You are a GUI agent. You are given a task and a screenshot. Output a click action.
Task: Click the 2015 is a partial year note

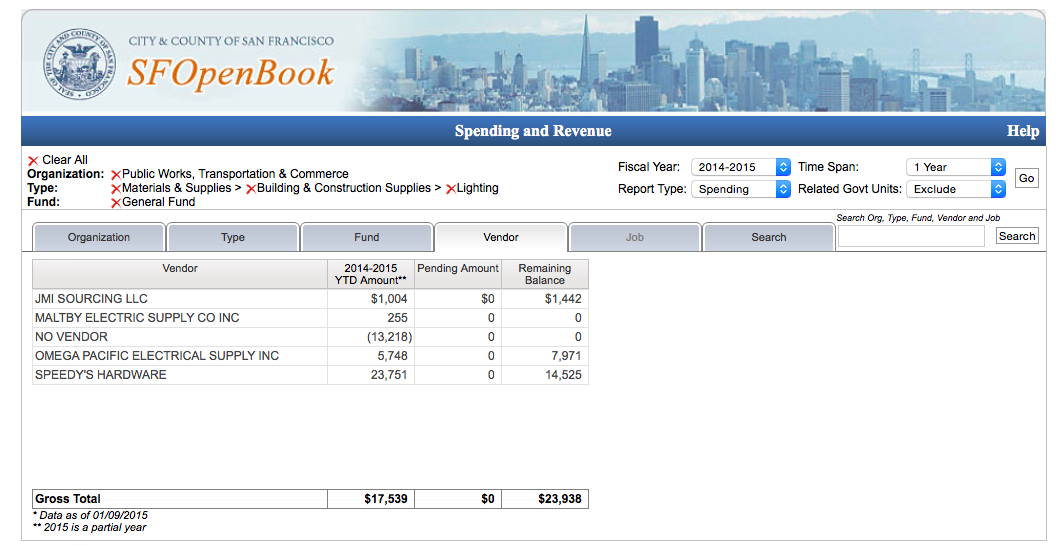pyautogui.click(x=90, y=527)
